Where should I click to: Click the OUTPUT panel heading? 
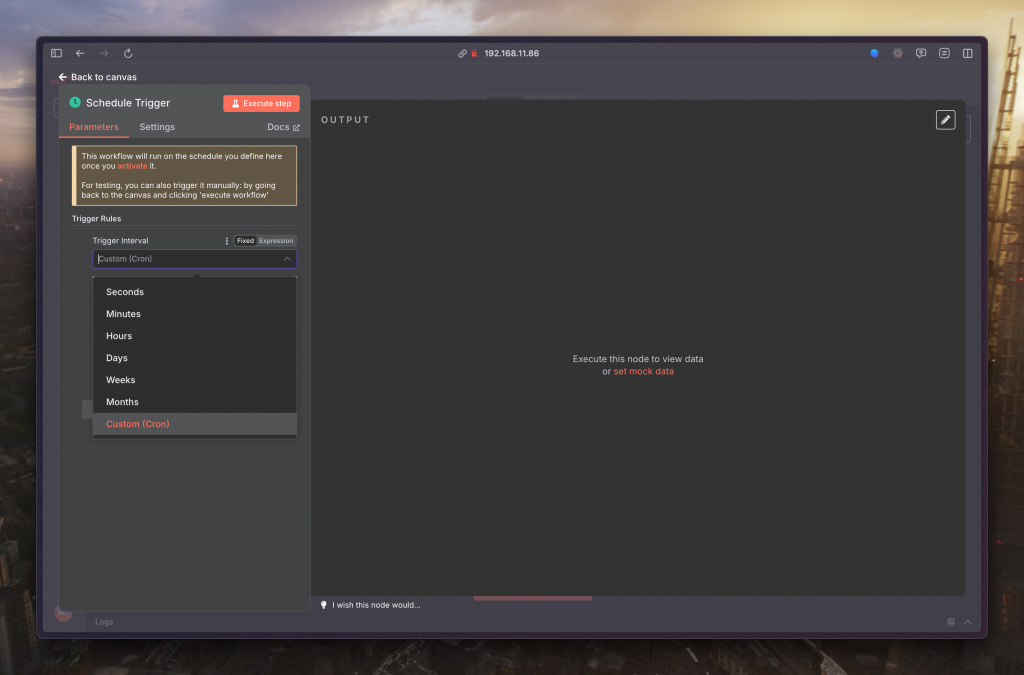coord(345,120)
